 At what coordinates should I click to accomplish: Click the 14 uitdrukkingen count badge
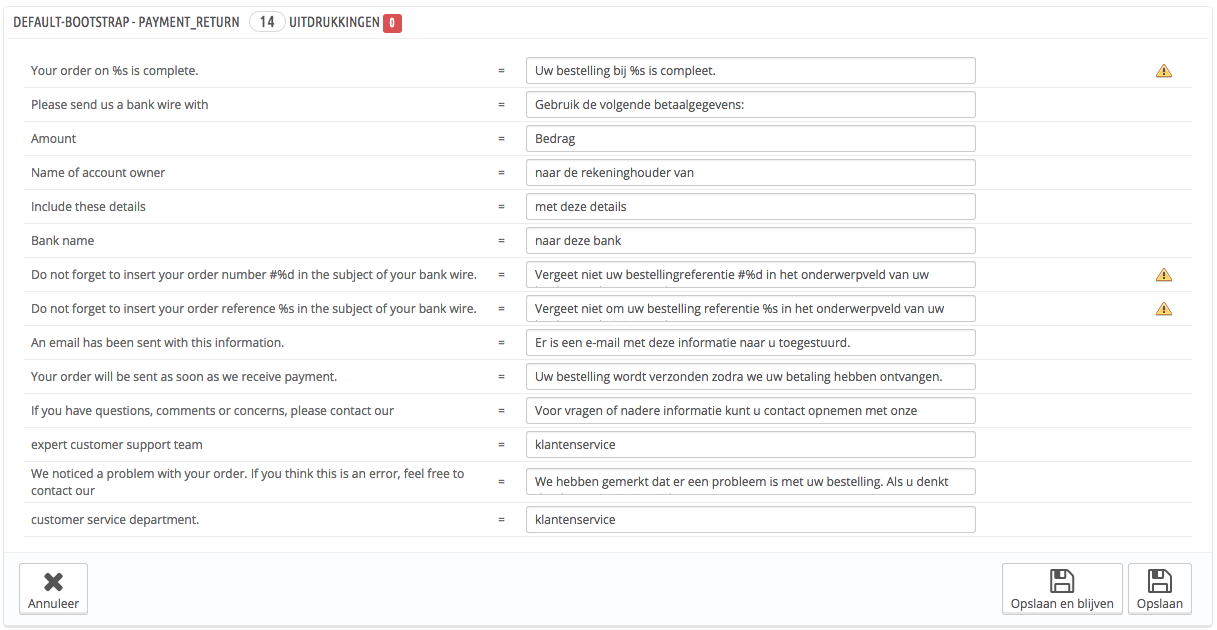tap(267, 22)
